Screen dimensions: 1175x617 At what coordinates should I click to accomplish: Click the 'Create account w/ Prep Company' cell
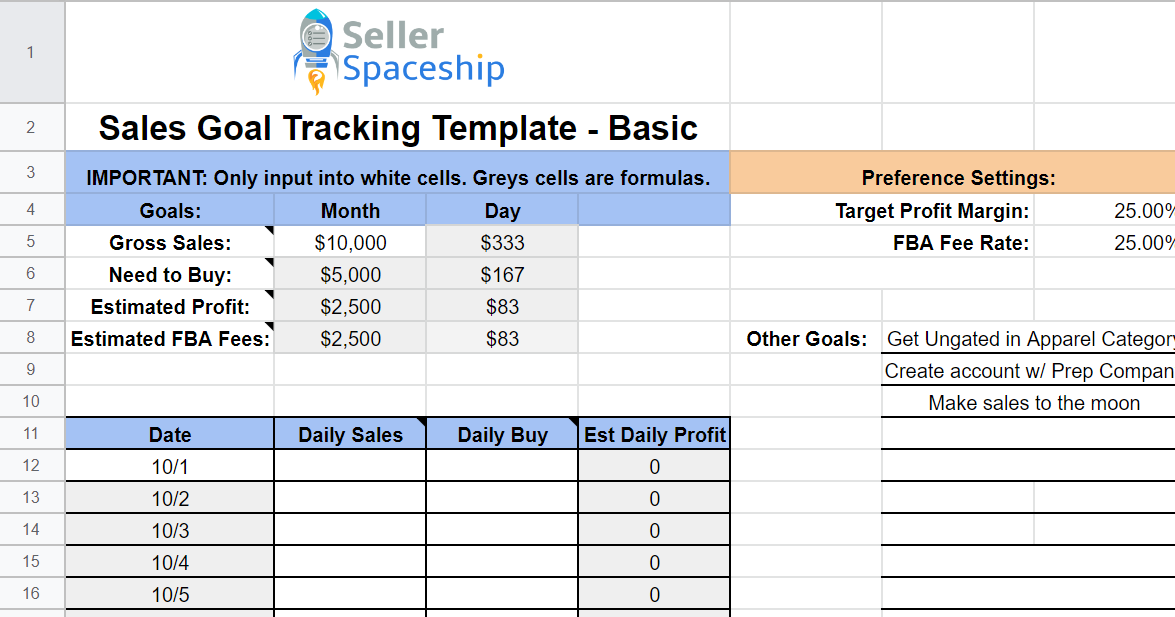pyautogui.click(x=1028, y=370)
